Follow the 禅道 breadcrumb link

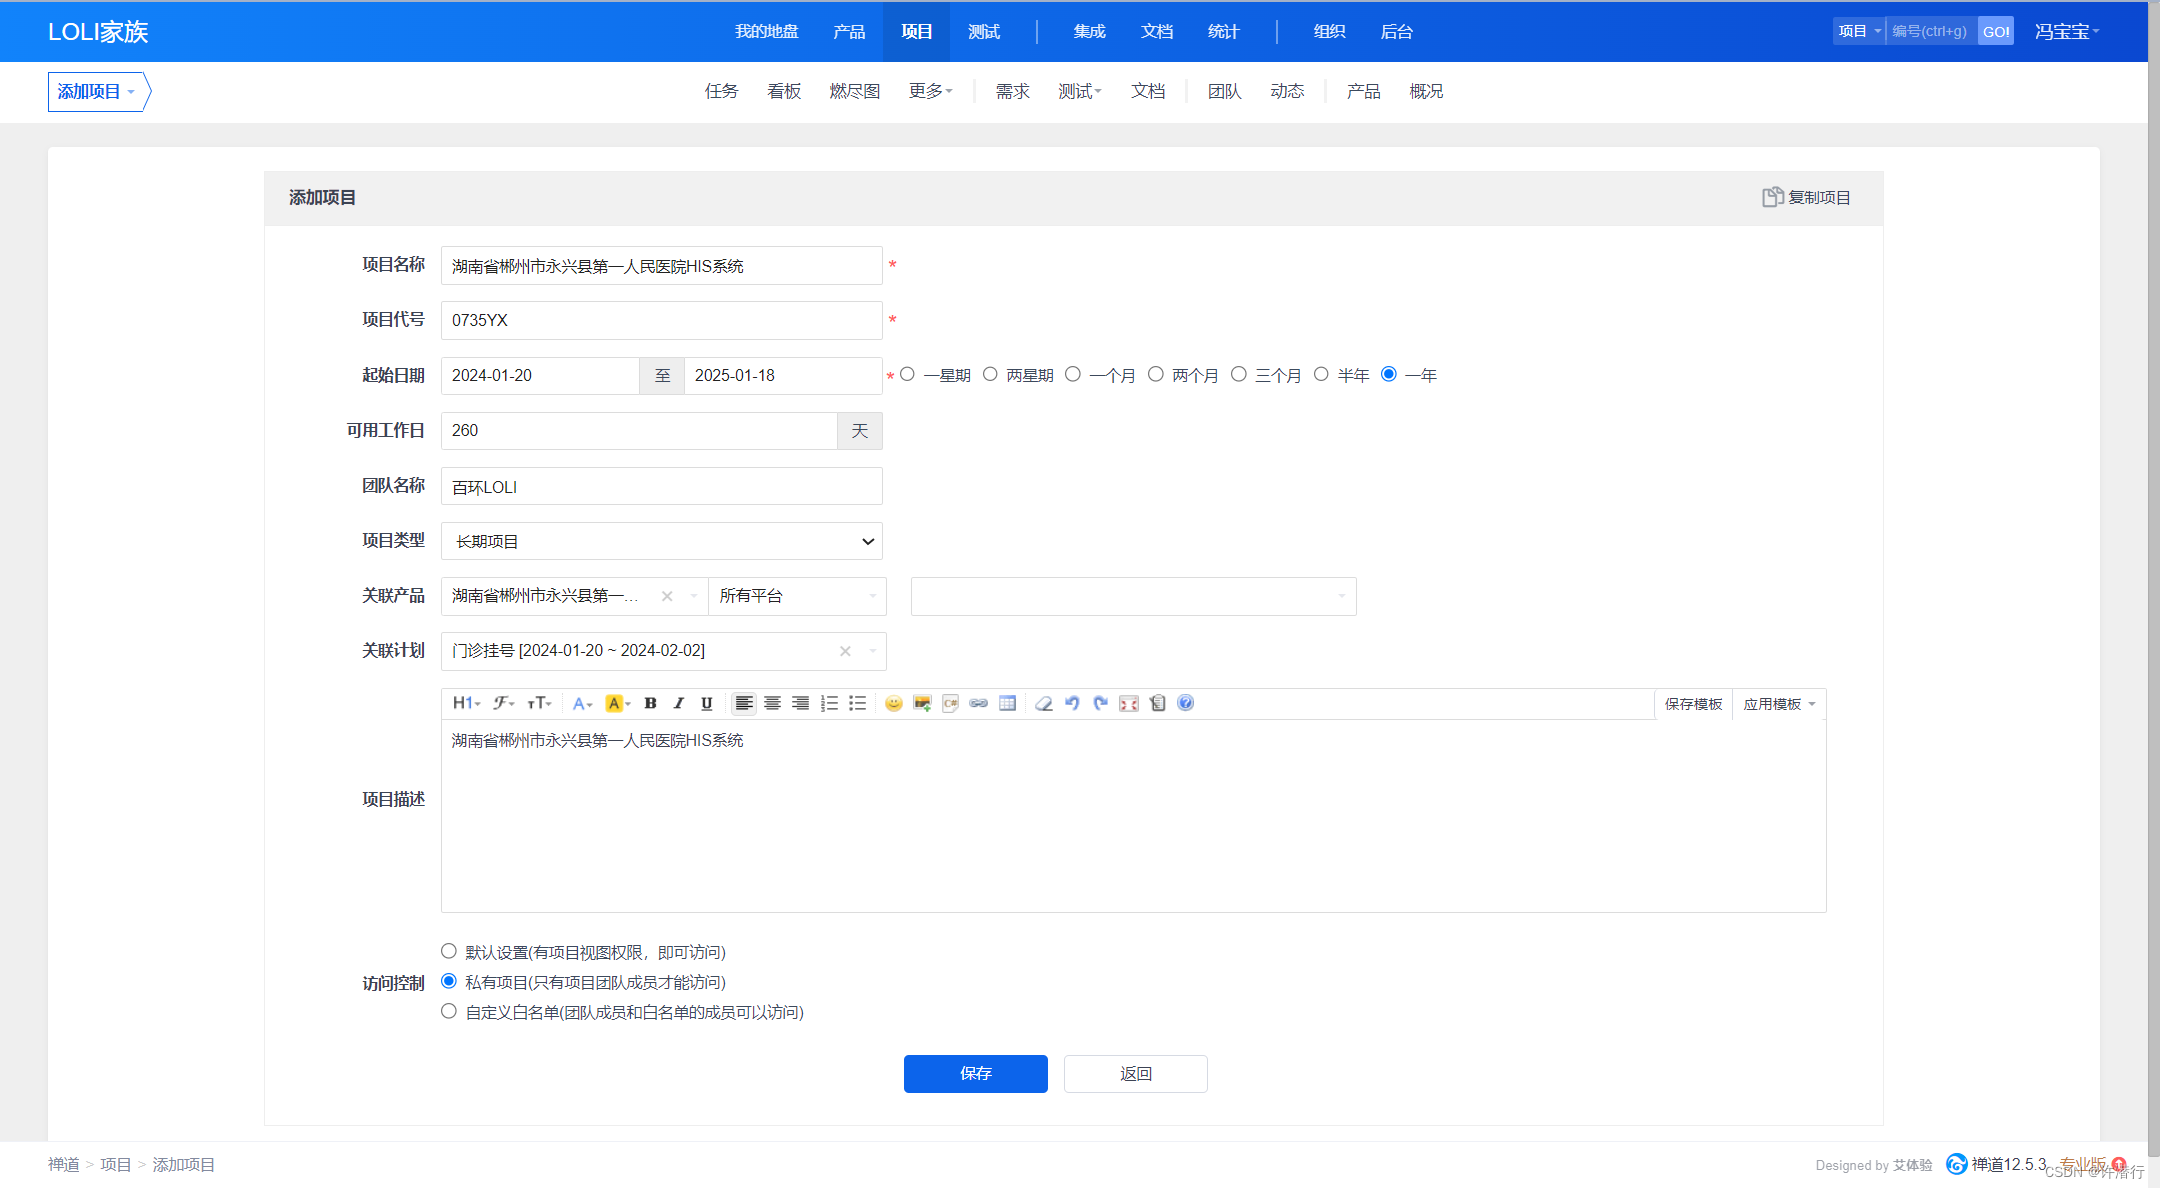click(x=63, y=1164)
